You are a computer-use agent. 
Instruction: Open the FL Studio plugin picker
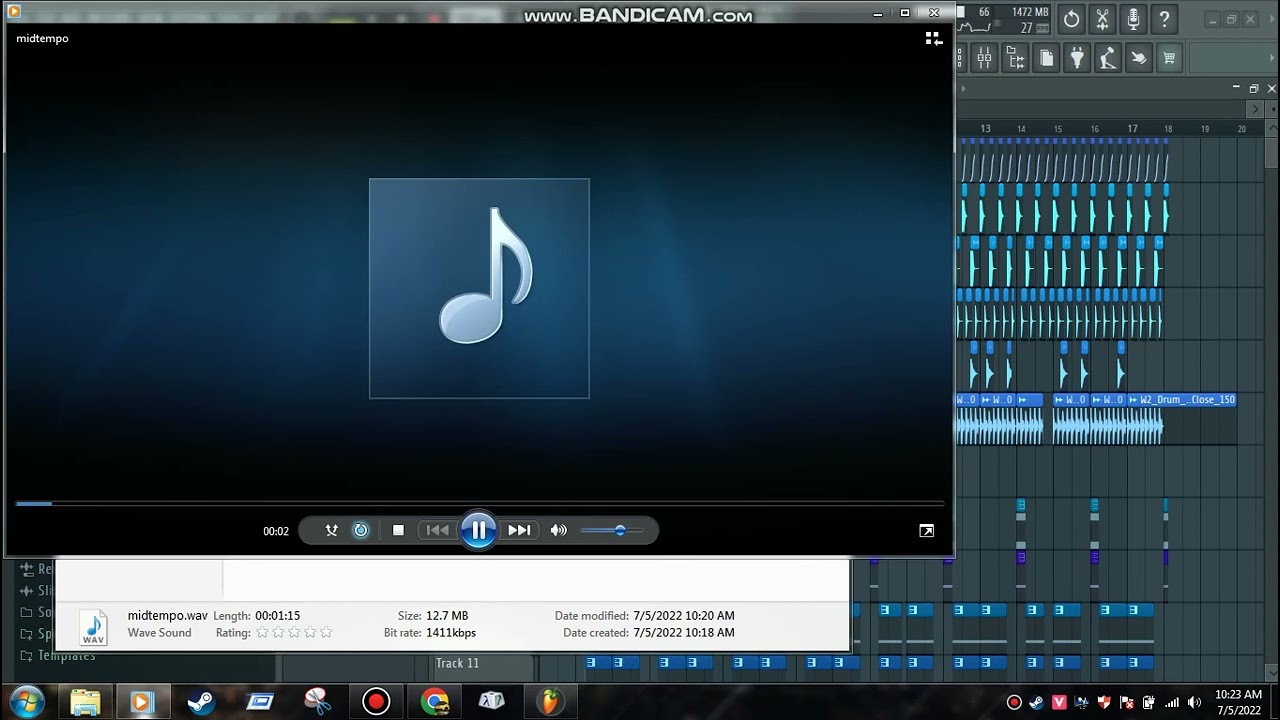tap(1077, 58)
